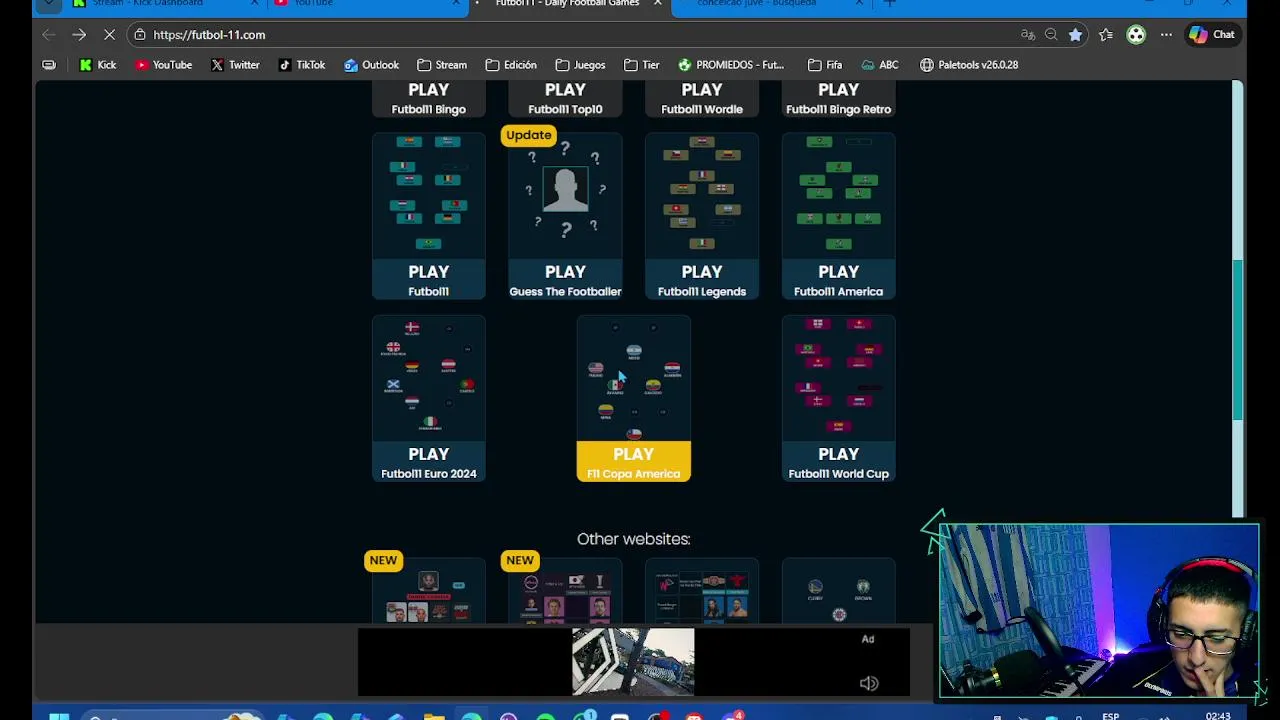This screenshot has height=720, width=1280.
Task: Click the translate page icon in address bar
Action: click(x=1028, y=35)
